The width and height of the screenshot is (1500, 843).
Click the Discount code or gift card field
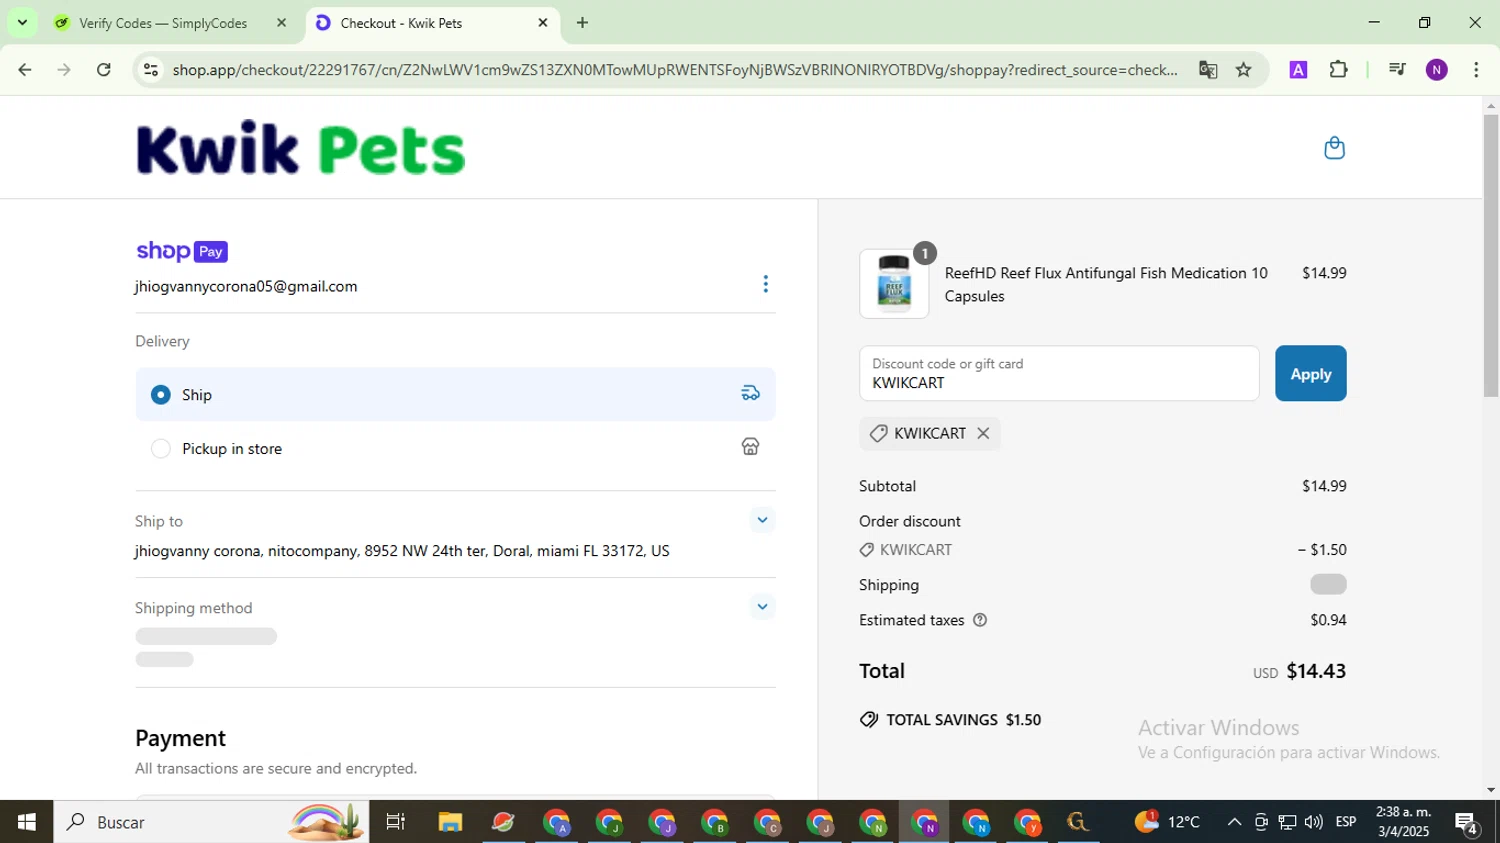tap(1059, 374)
